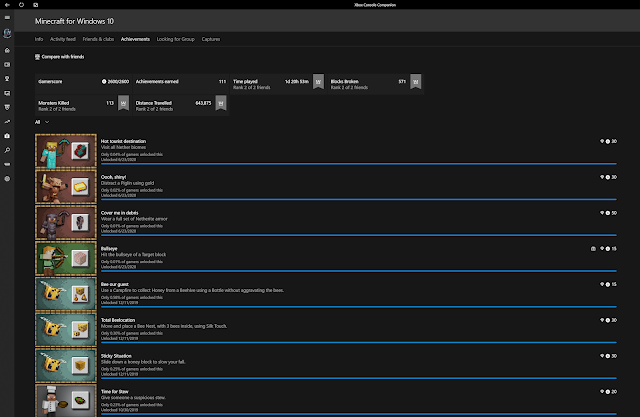The height and width of the screenshot is (417, 640).
Task: Open the Achievements trophy icon in the sidebar
Action: pyautogui.click(x=7, y=79)
